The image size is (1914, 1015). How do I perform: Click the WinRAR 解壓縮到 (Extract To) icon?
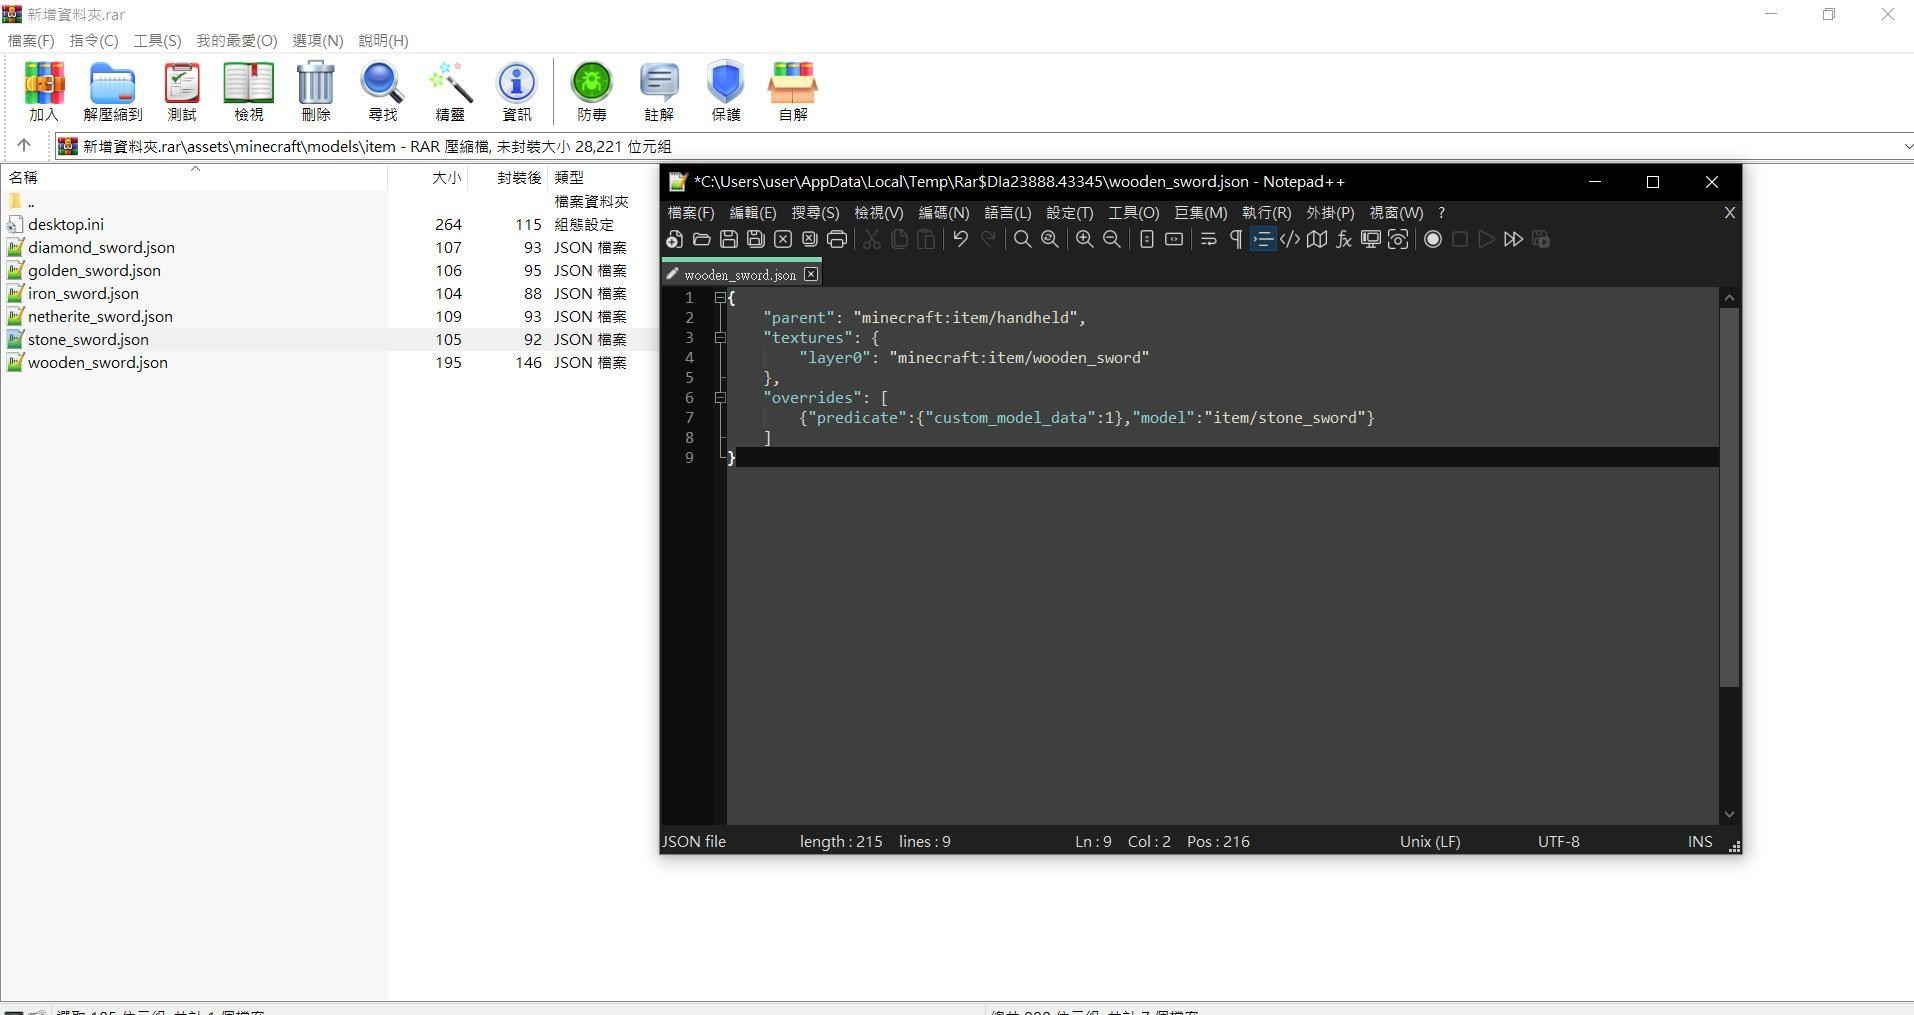[x=112, y=92]
